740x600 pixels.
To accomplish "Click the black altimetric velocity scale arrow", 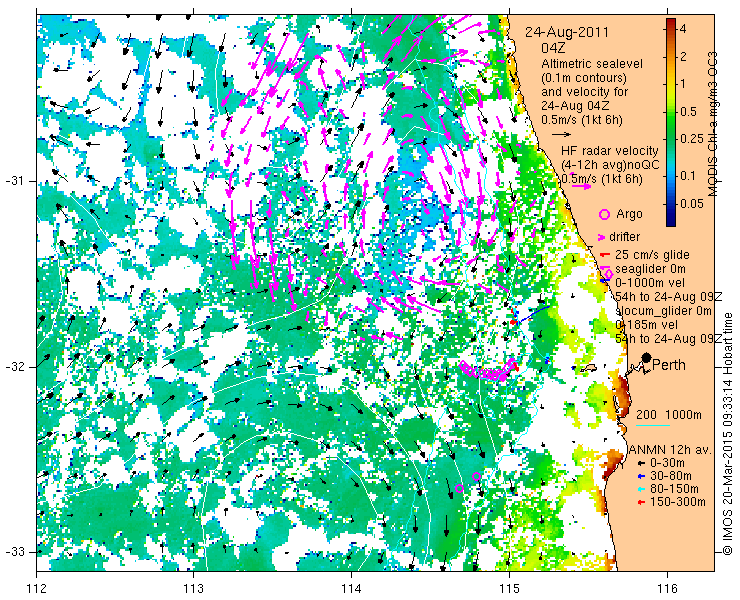I will tap(562, 135).
